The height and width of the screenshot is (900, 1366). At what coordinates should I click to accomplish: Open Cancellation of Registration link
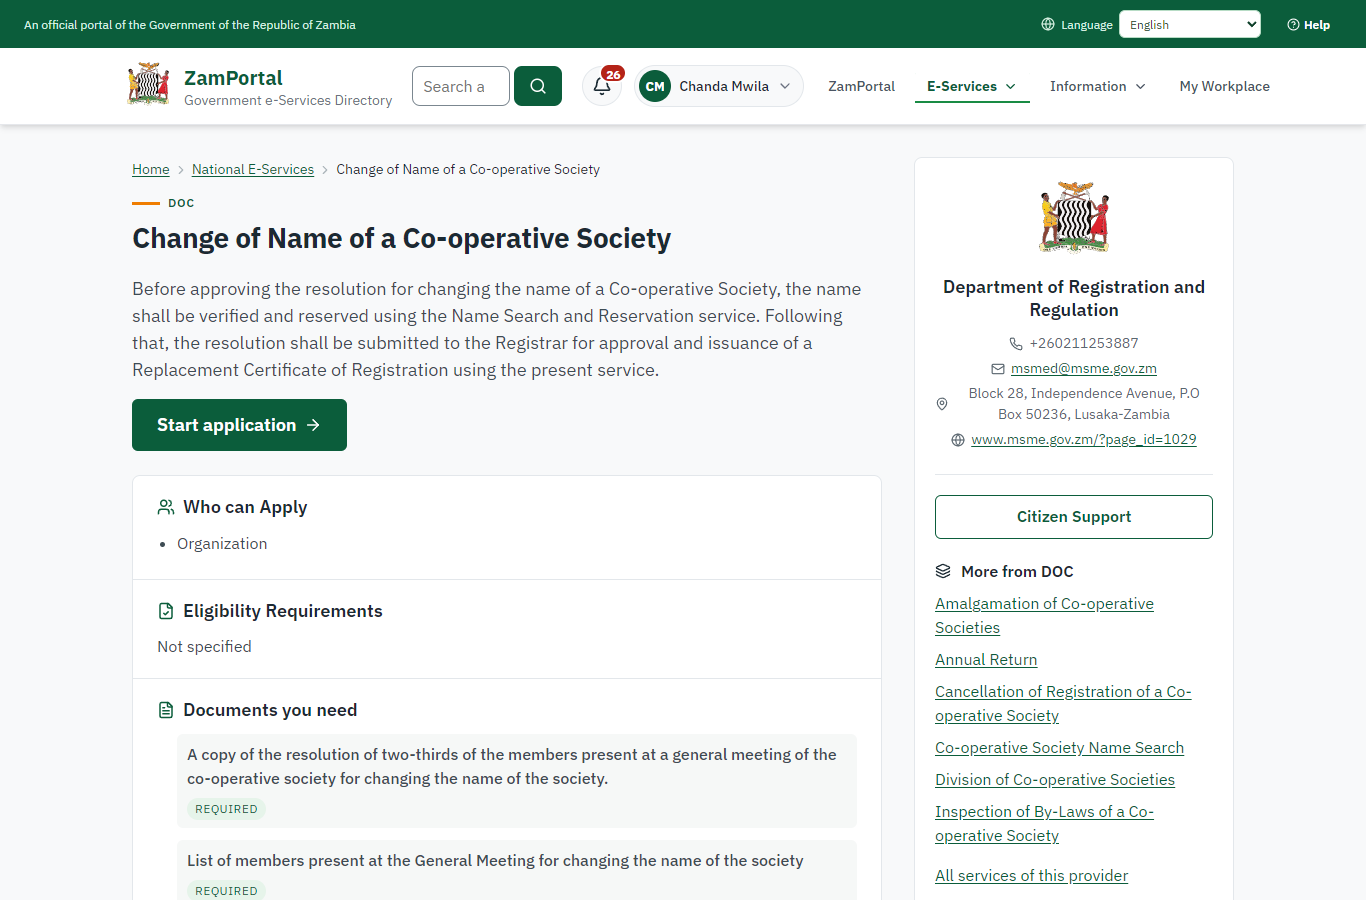point(1063,704)
